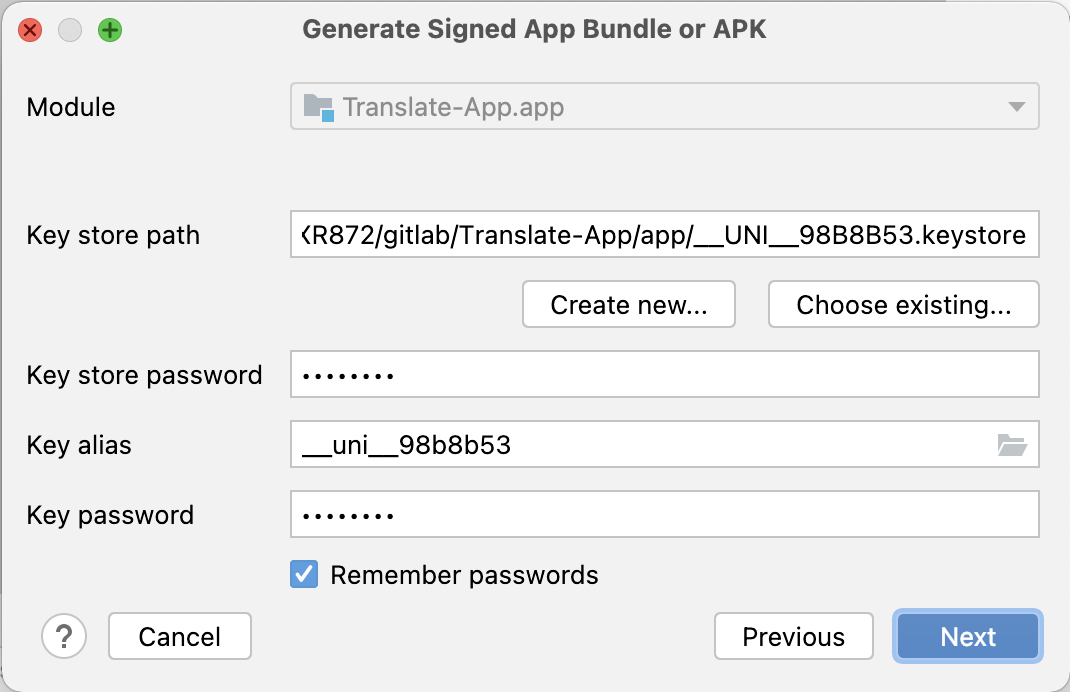The image size is (1070, 692).
Task: Go back with the Previous button
Action: point(794,636)
